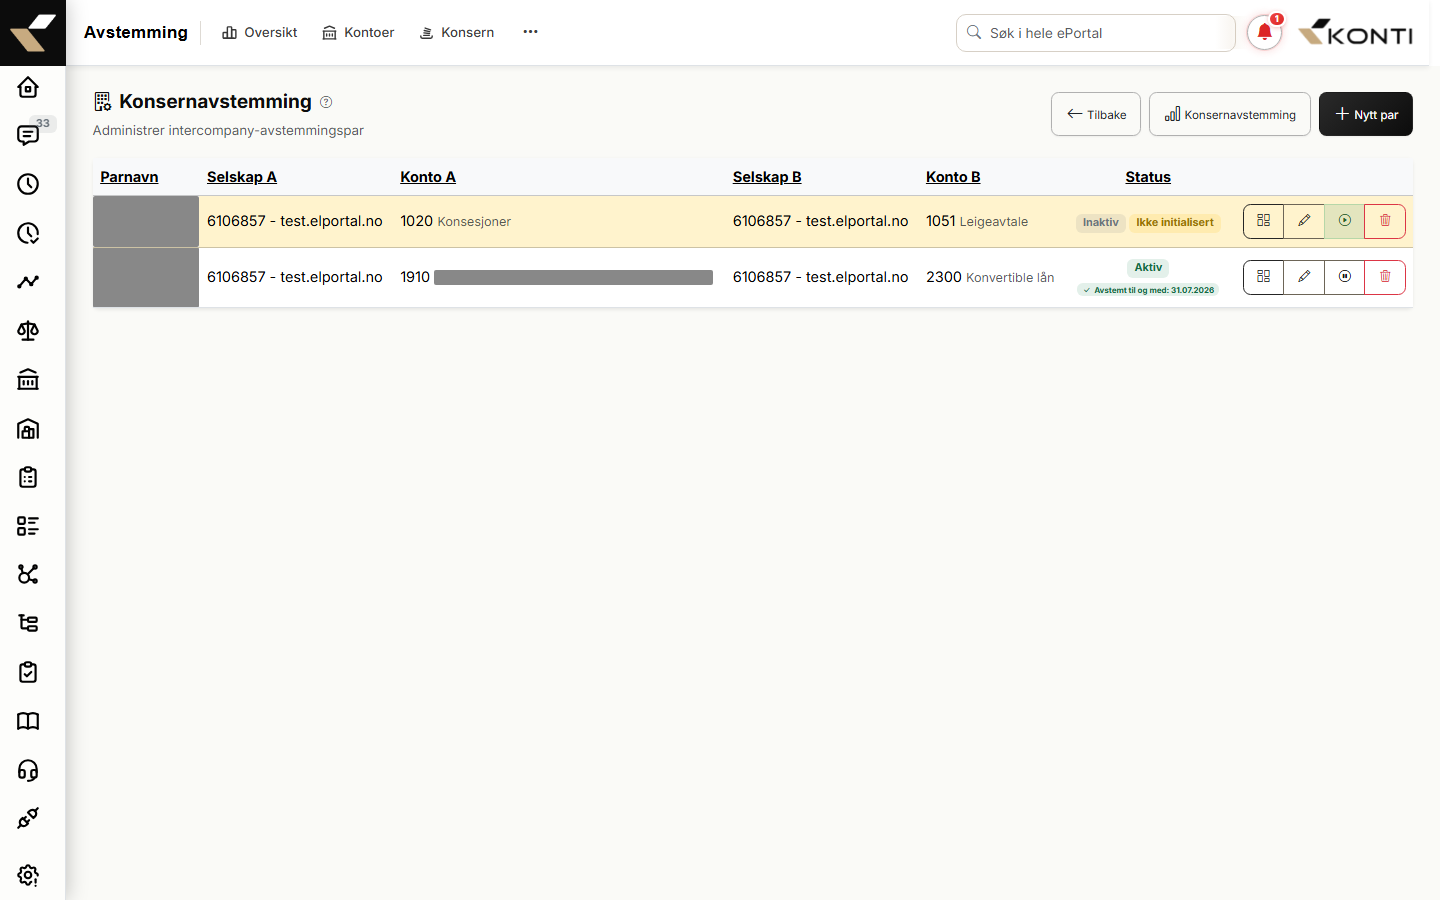Delete the 2300 Konvertible lån pair
This screenshot has width=1440, height=900.
(x=1385, y=277)
